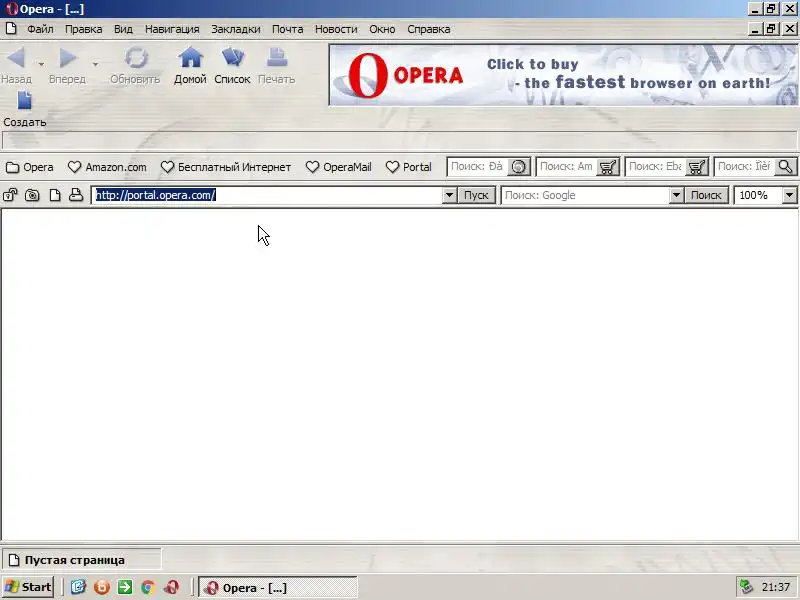Expand the address bar history dropdown
Screen dimensions: 800x600
tap(449, 195)
